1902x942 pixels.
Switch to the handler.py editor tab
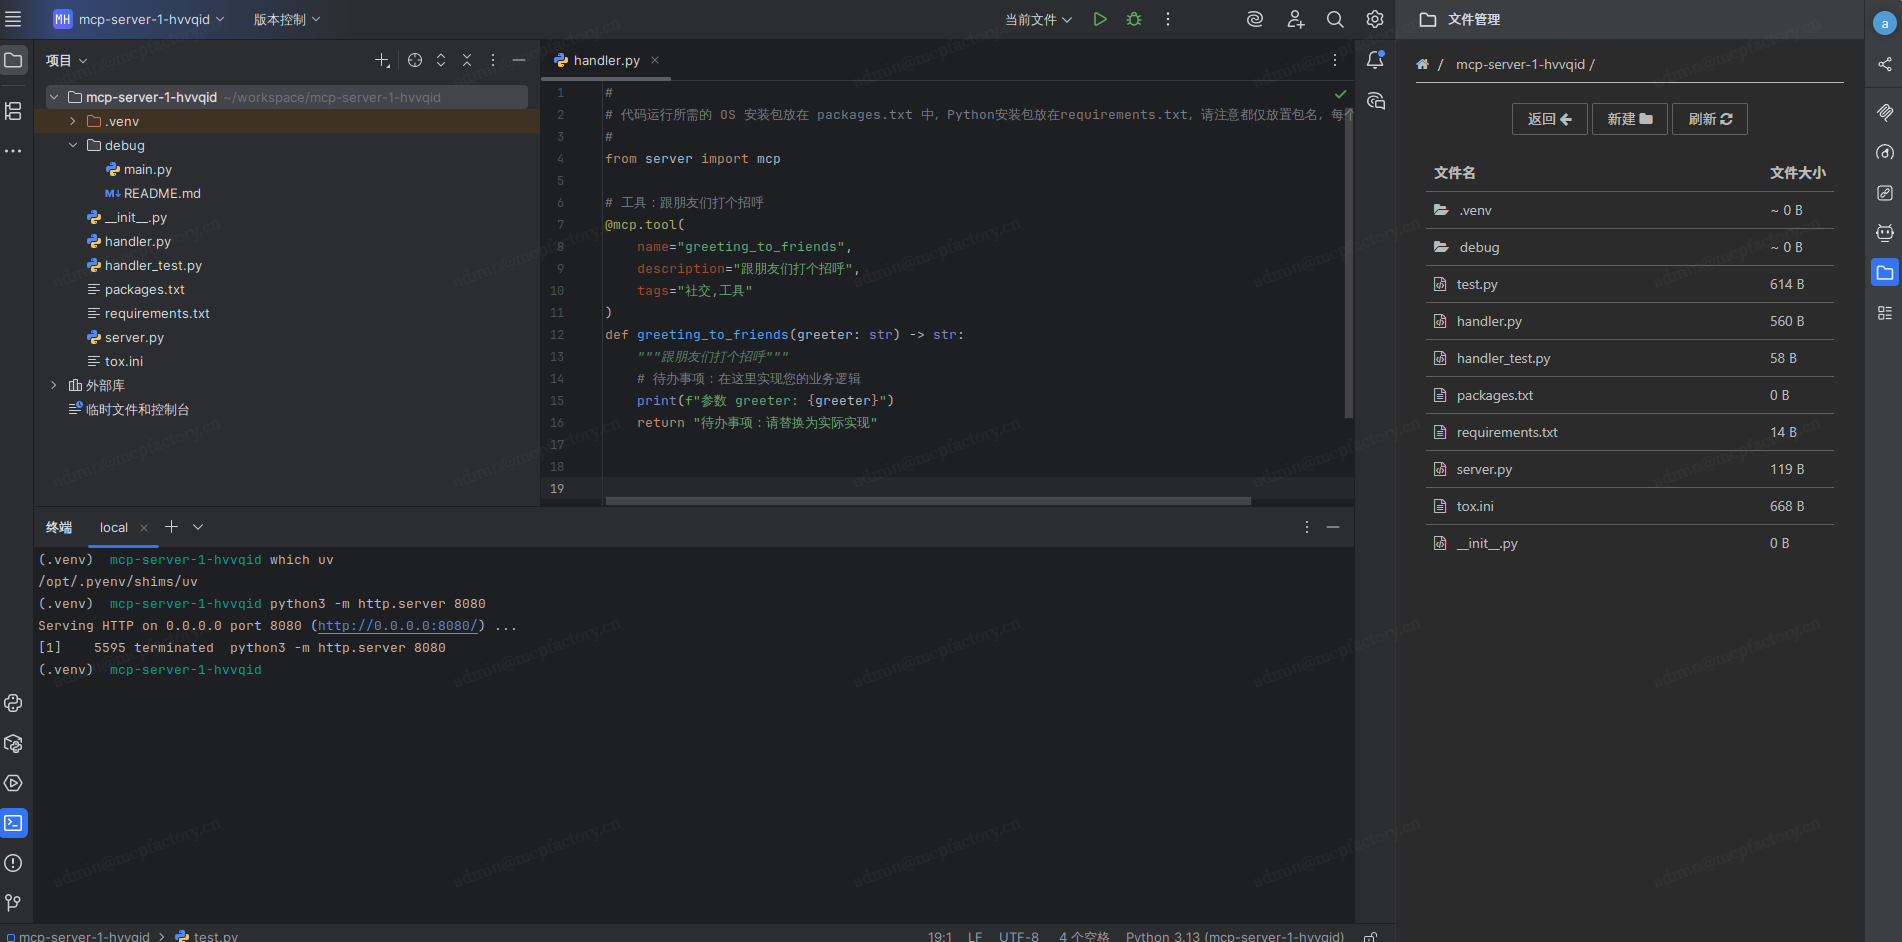coord(606,60)
